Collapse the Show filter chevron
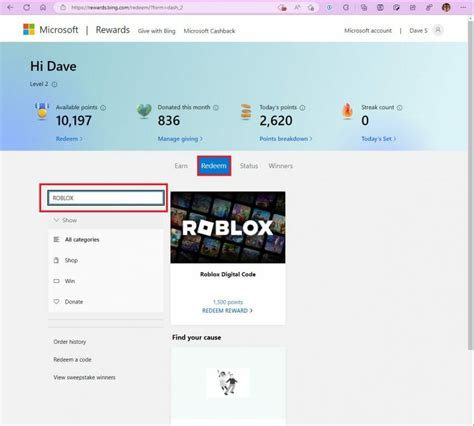Image resolution: width=474 pixels, height=426 pixels. pos(56,220)
